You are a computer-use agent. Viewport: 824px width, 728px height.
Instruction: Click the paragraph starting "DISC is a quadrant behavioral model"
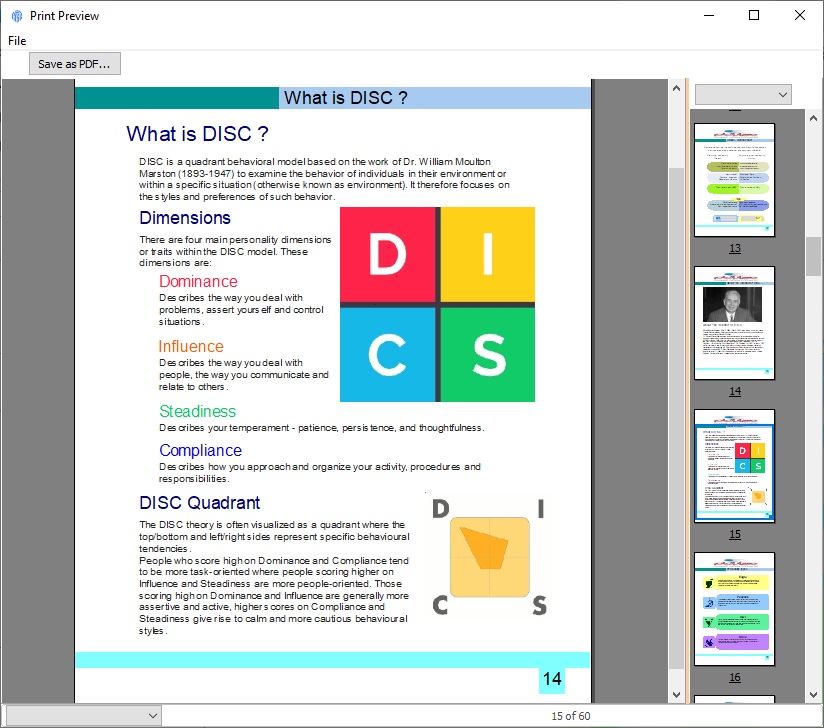tap(324, 179)
